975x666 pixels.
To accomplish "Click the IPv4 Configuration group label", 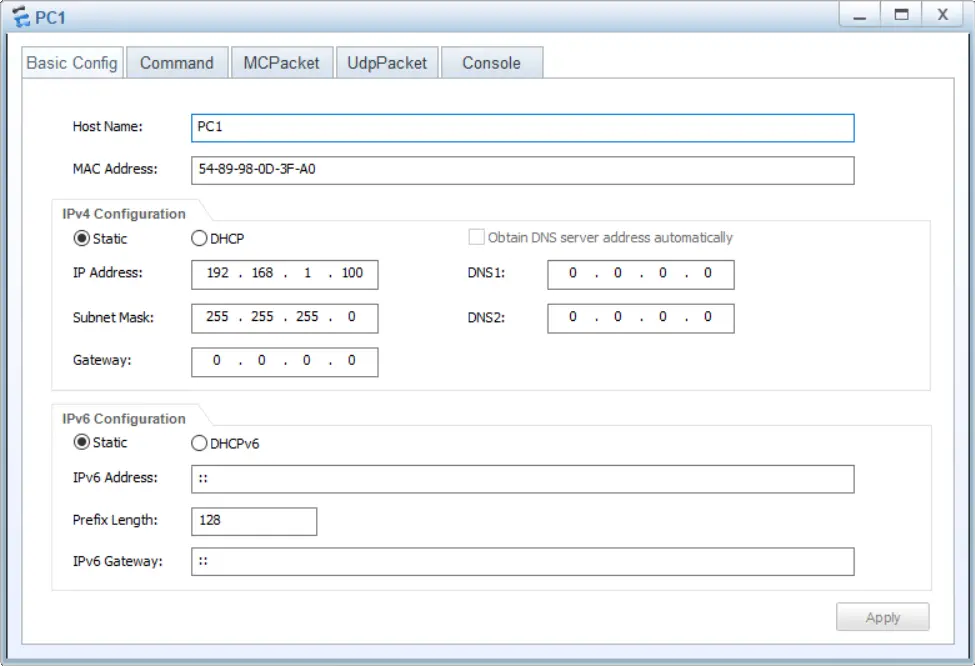I will 124,214.
